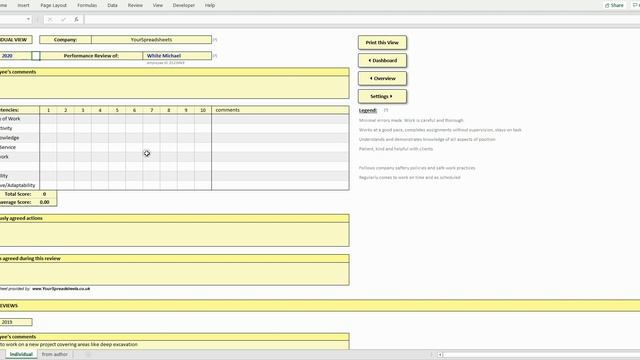
Task: Click score column header 1
Action: pos(48,110)
